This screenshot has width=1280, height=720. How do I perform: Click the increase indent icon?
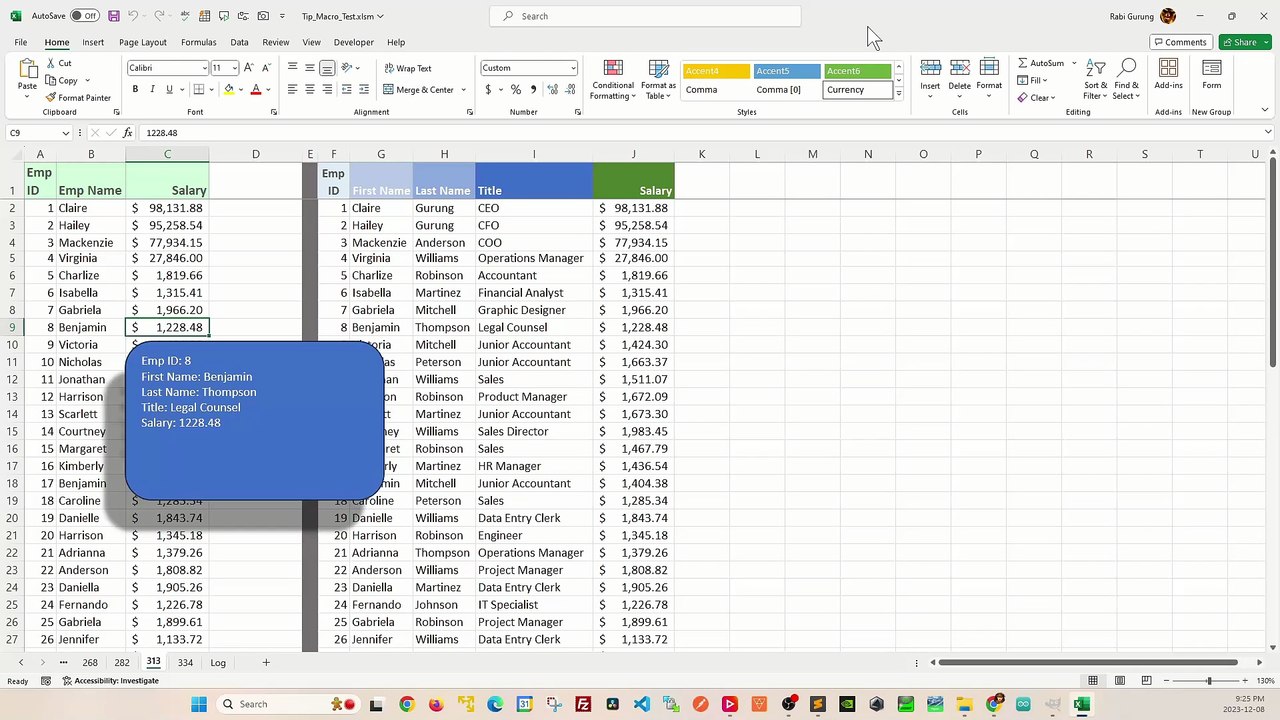point(365,89)
